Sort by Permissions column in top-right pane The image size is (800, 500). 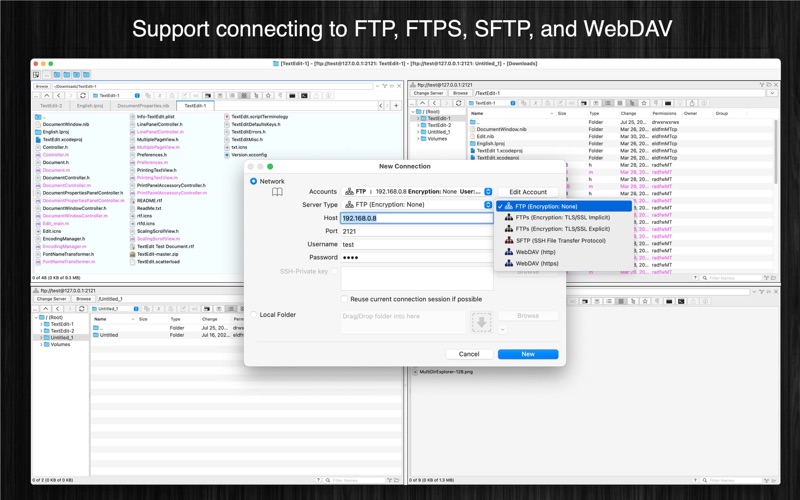[x=664, y=113]
